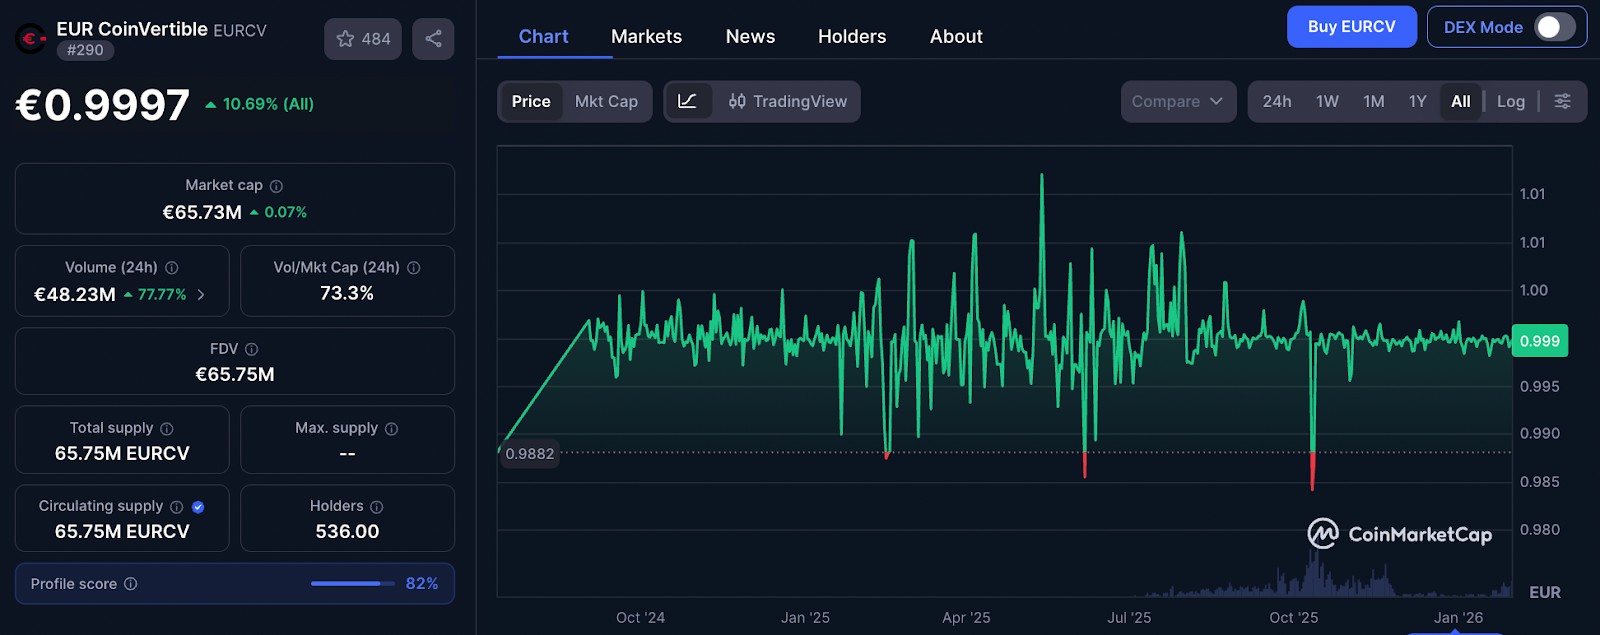Click the 73.3% Vol/Mkt Cap value
This screenshot has height=635, width=1600.
click(347, 293)
